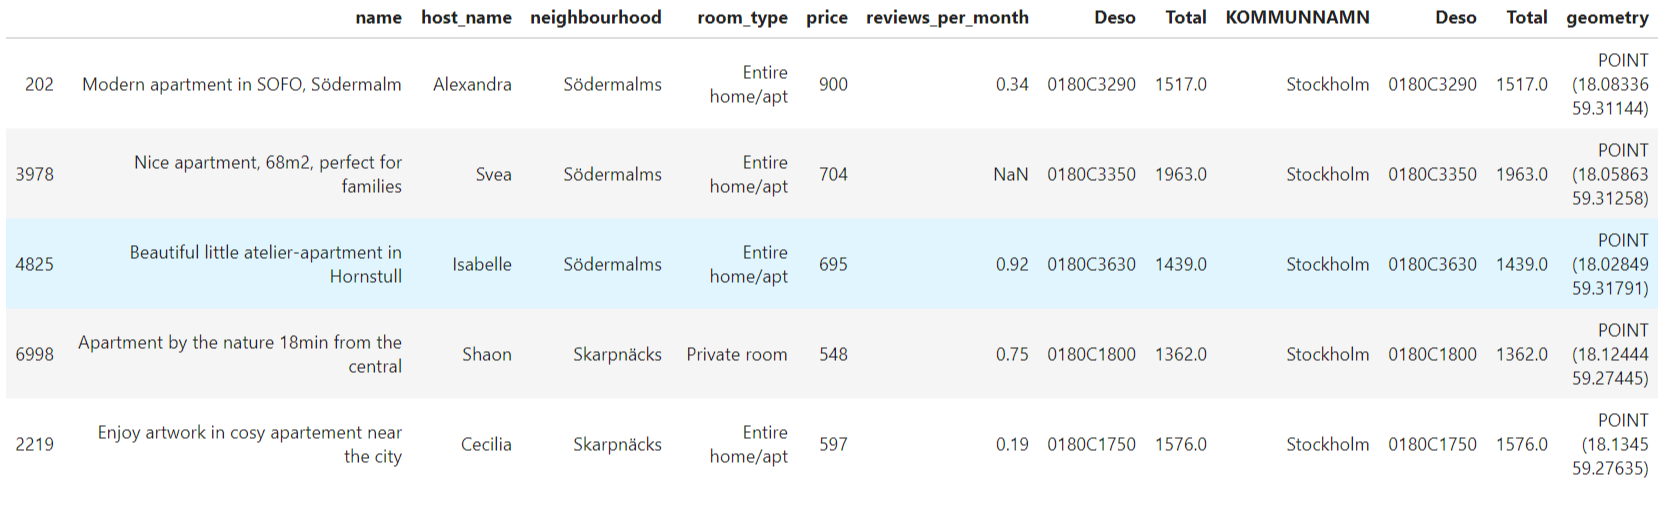Select the price cell showing 548

[832, 354]
